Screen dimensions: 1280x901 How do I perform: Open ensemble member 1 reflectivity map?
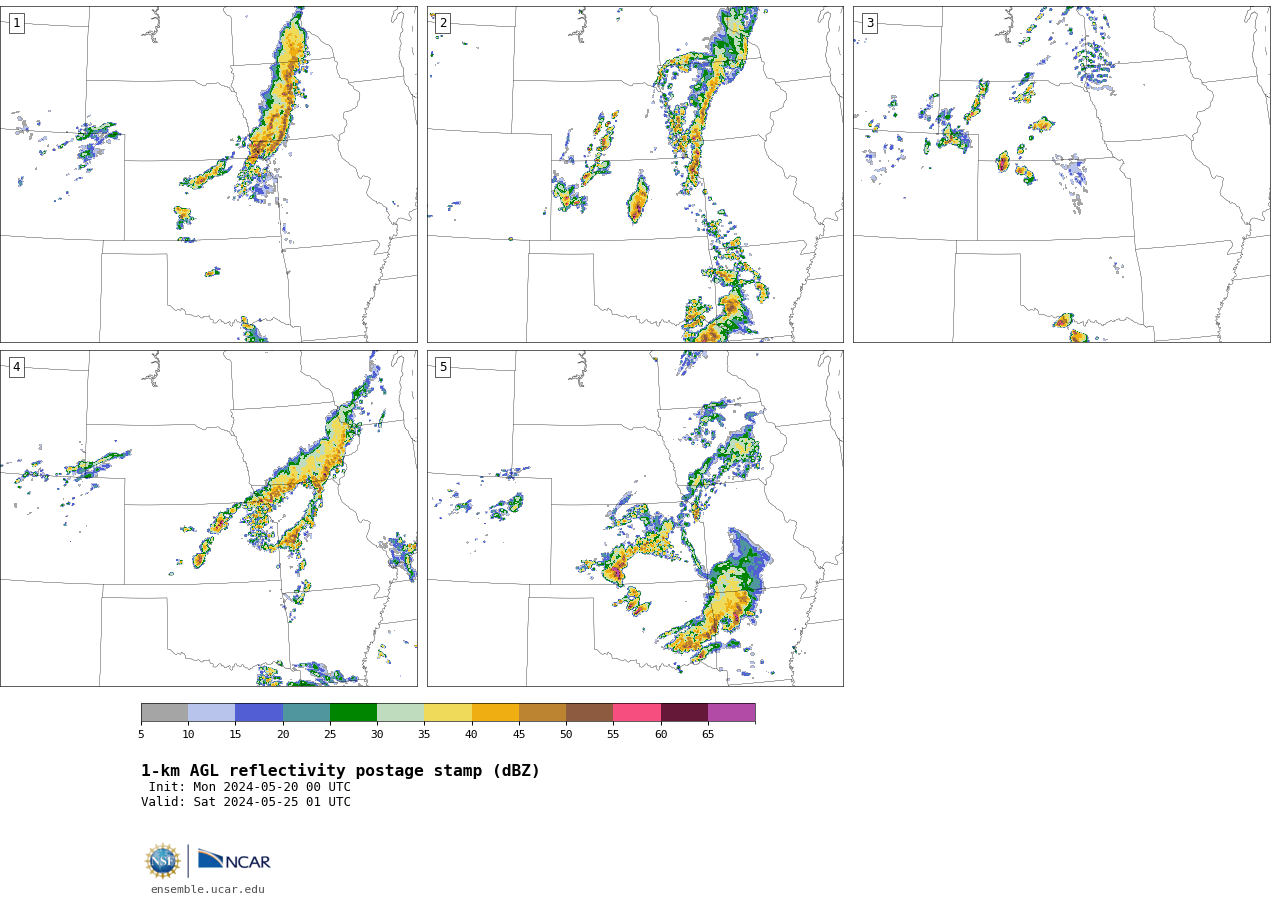click(x=209, y=174)
